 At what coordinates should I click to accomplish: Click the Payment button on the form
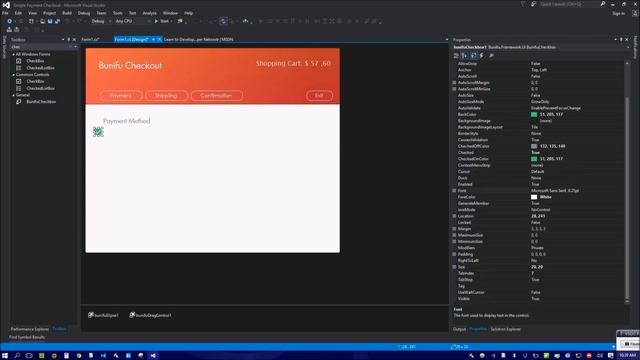(121, 96)
